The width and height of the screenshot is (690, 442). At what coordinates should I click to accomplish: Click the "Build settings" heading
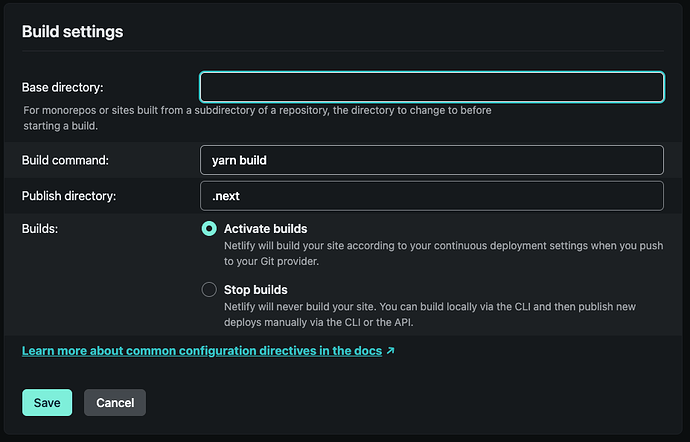tap(72, 32)
